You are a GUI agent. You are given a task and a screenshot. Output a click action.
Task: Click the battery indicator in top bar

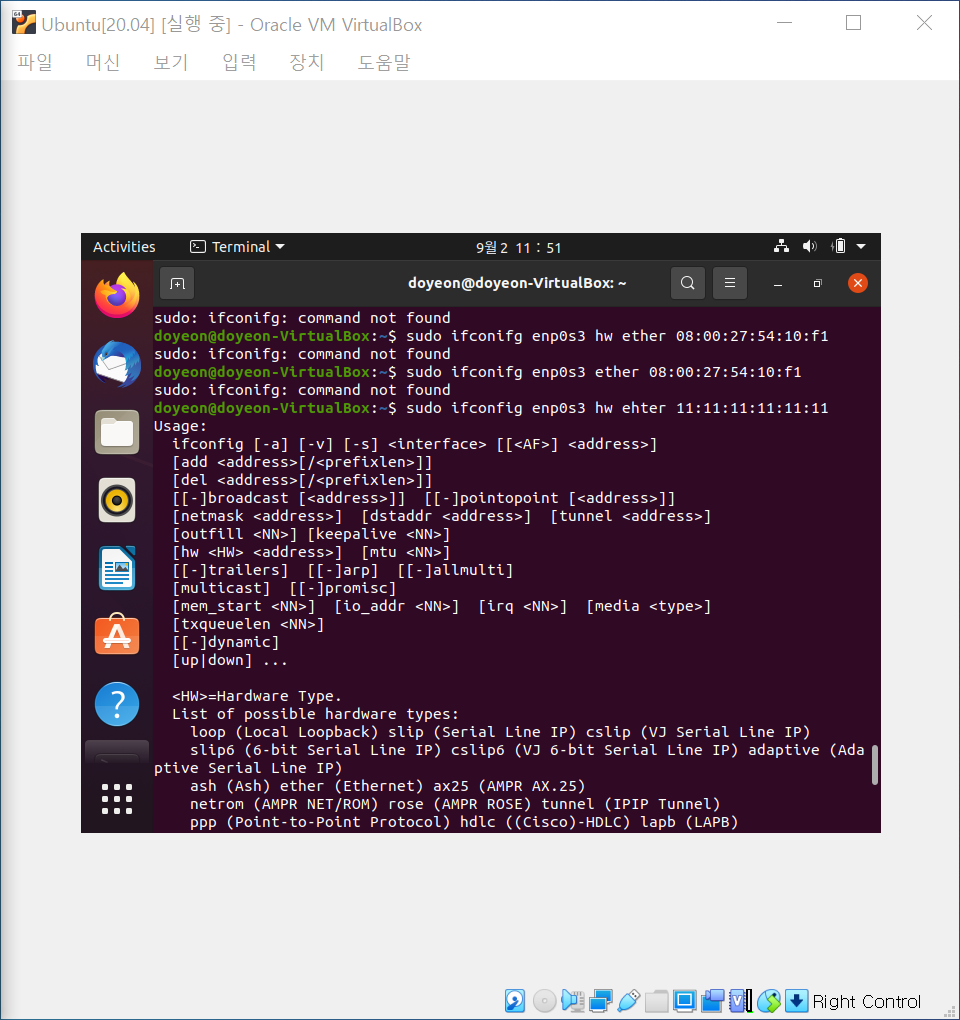[838, 247]
